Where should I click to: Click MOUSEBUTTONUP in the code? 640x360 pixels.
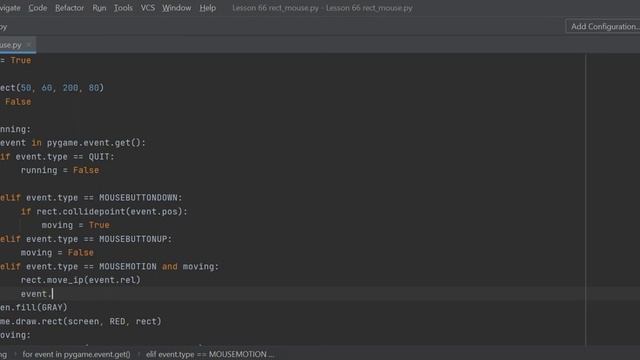pyautogui.click(x=133, y=239)
